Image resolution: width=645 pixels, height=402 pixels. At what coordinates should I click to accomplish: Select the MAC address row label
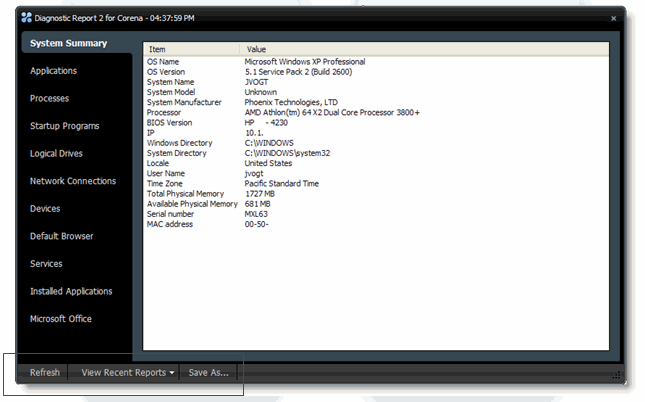pyautogui.click(x=170, y=224)
